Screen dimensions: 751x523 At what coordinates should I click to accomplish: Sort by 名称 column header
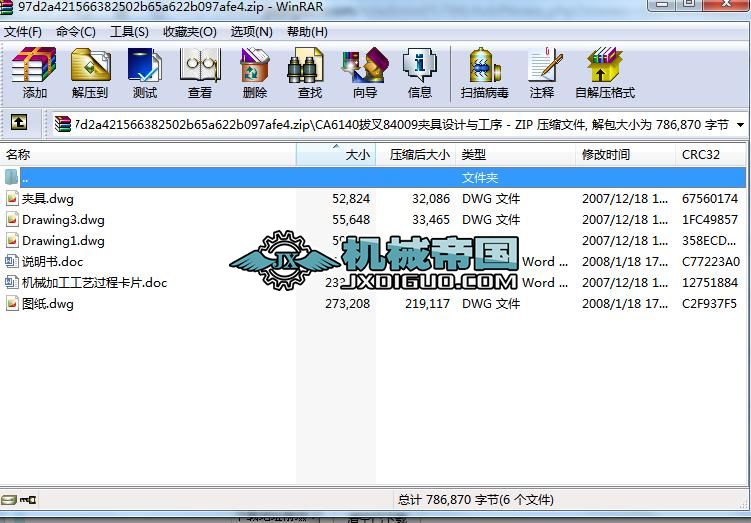click(148, 154)
